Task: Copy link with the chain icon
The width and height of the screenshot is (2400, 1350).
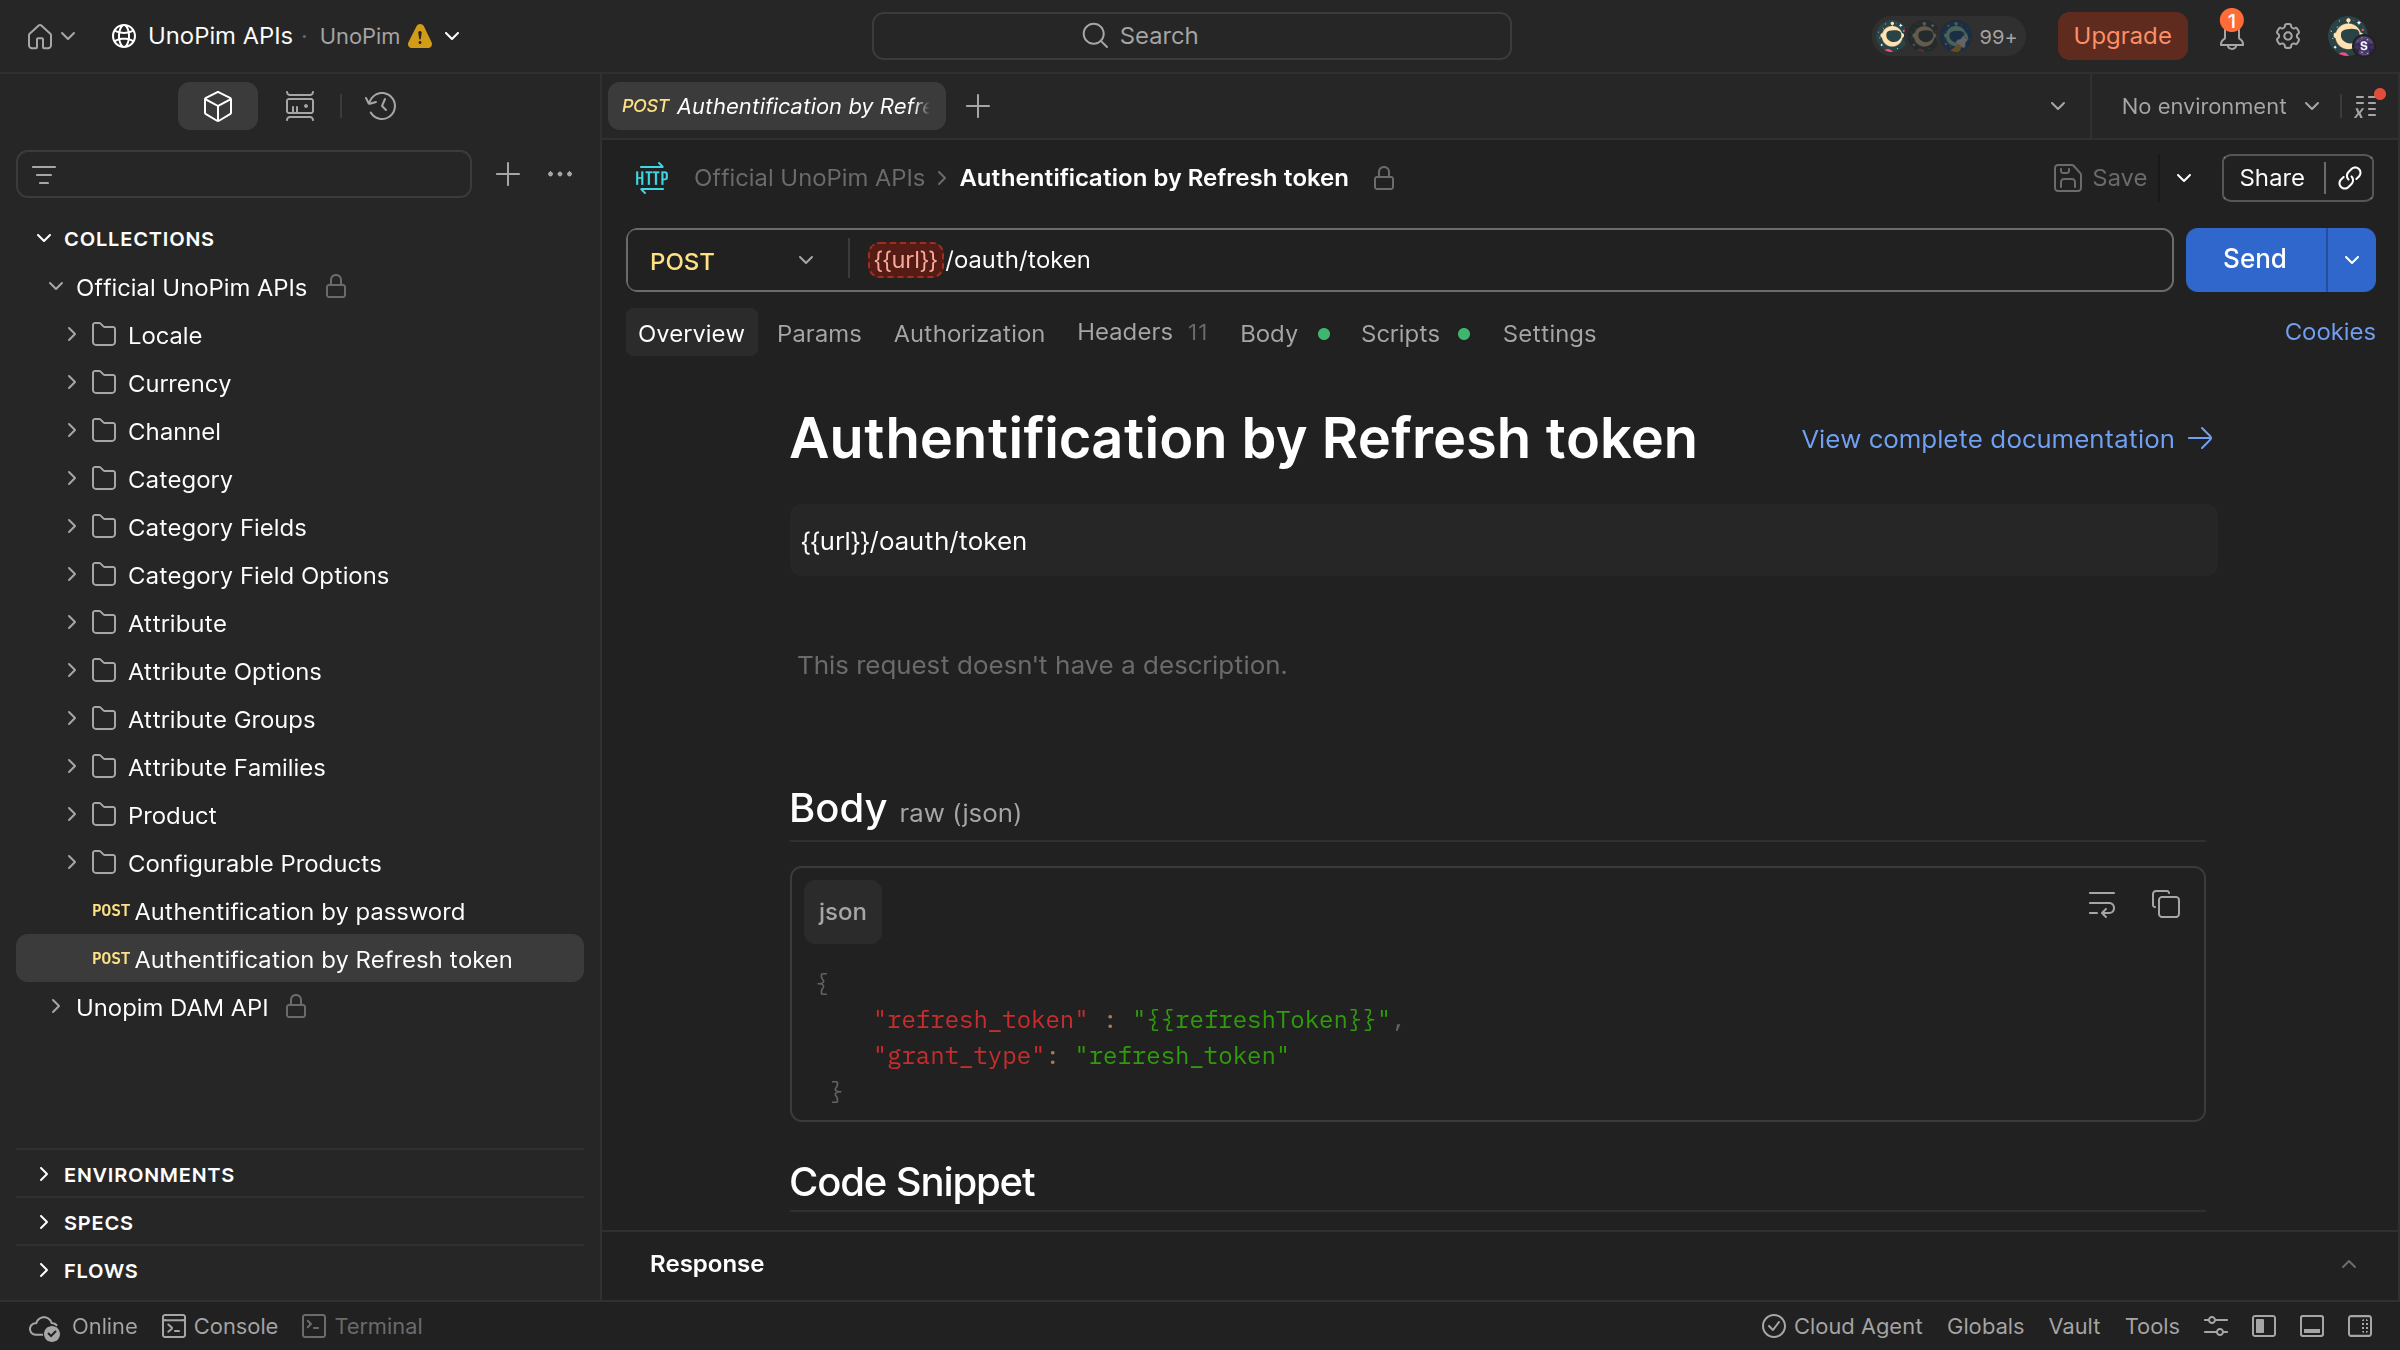Action: click(2350, 178)
